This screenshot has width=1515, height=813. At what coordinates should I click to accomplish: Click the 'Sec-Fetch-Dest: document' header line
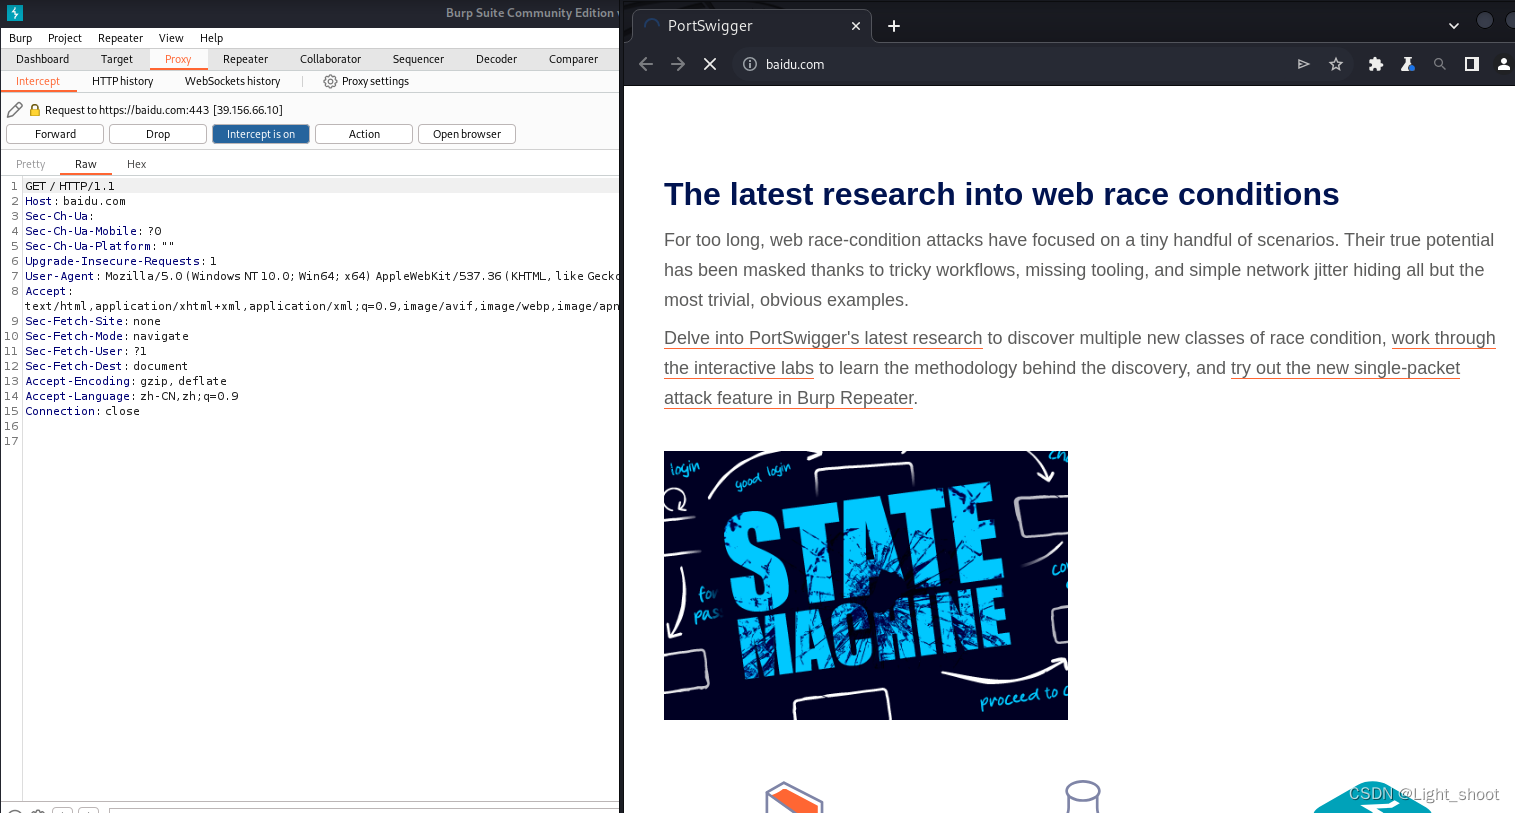click(x=107, y=366)
